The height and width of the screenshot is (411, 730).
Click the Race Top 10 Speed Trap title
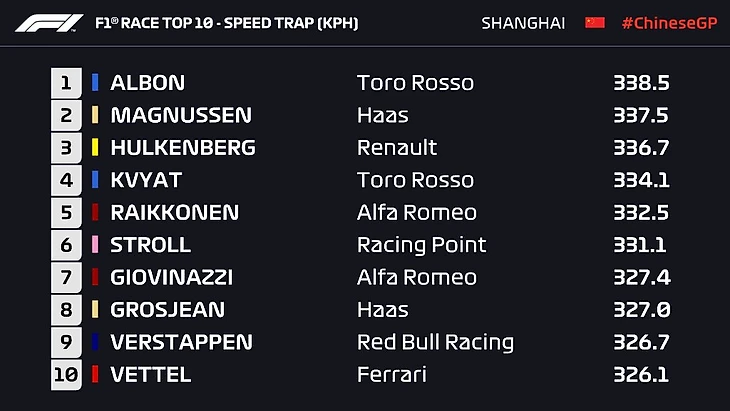226,22
